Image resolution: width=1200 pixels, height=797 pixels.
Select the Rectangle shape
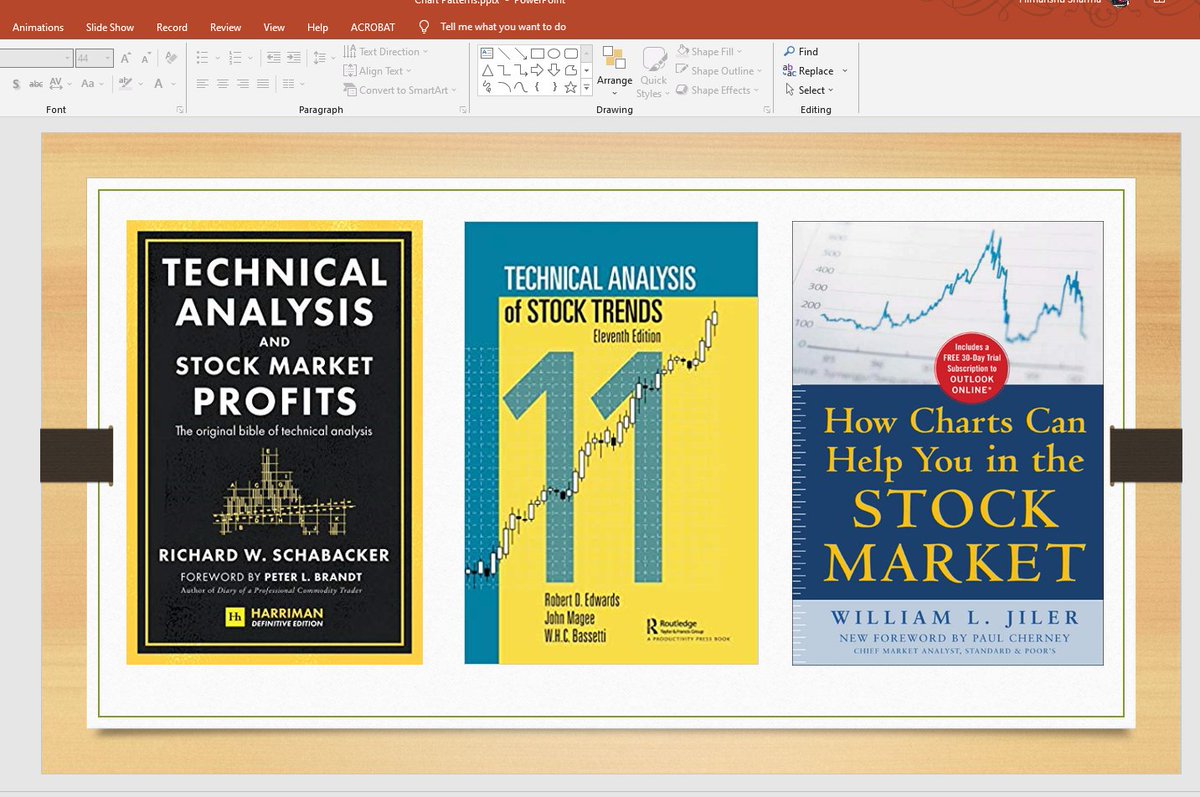coord(537,53)
